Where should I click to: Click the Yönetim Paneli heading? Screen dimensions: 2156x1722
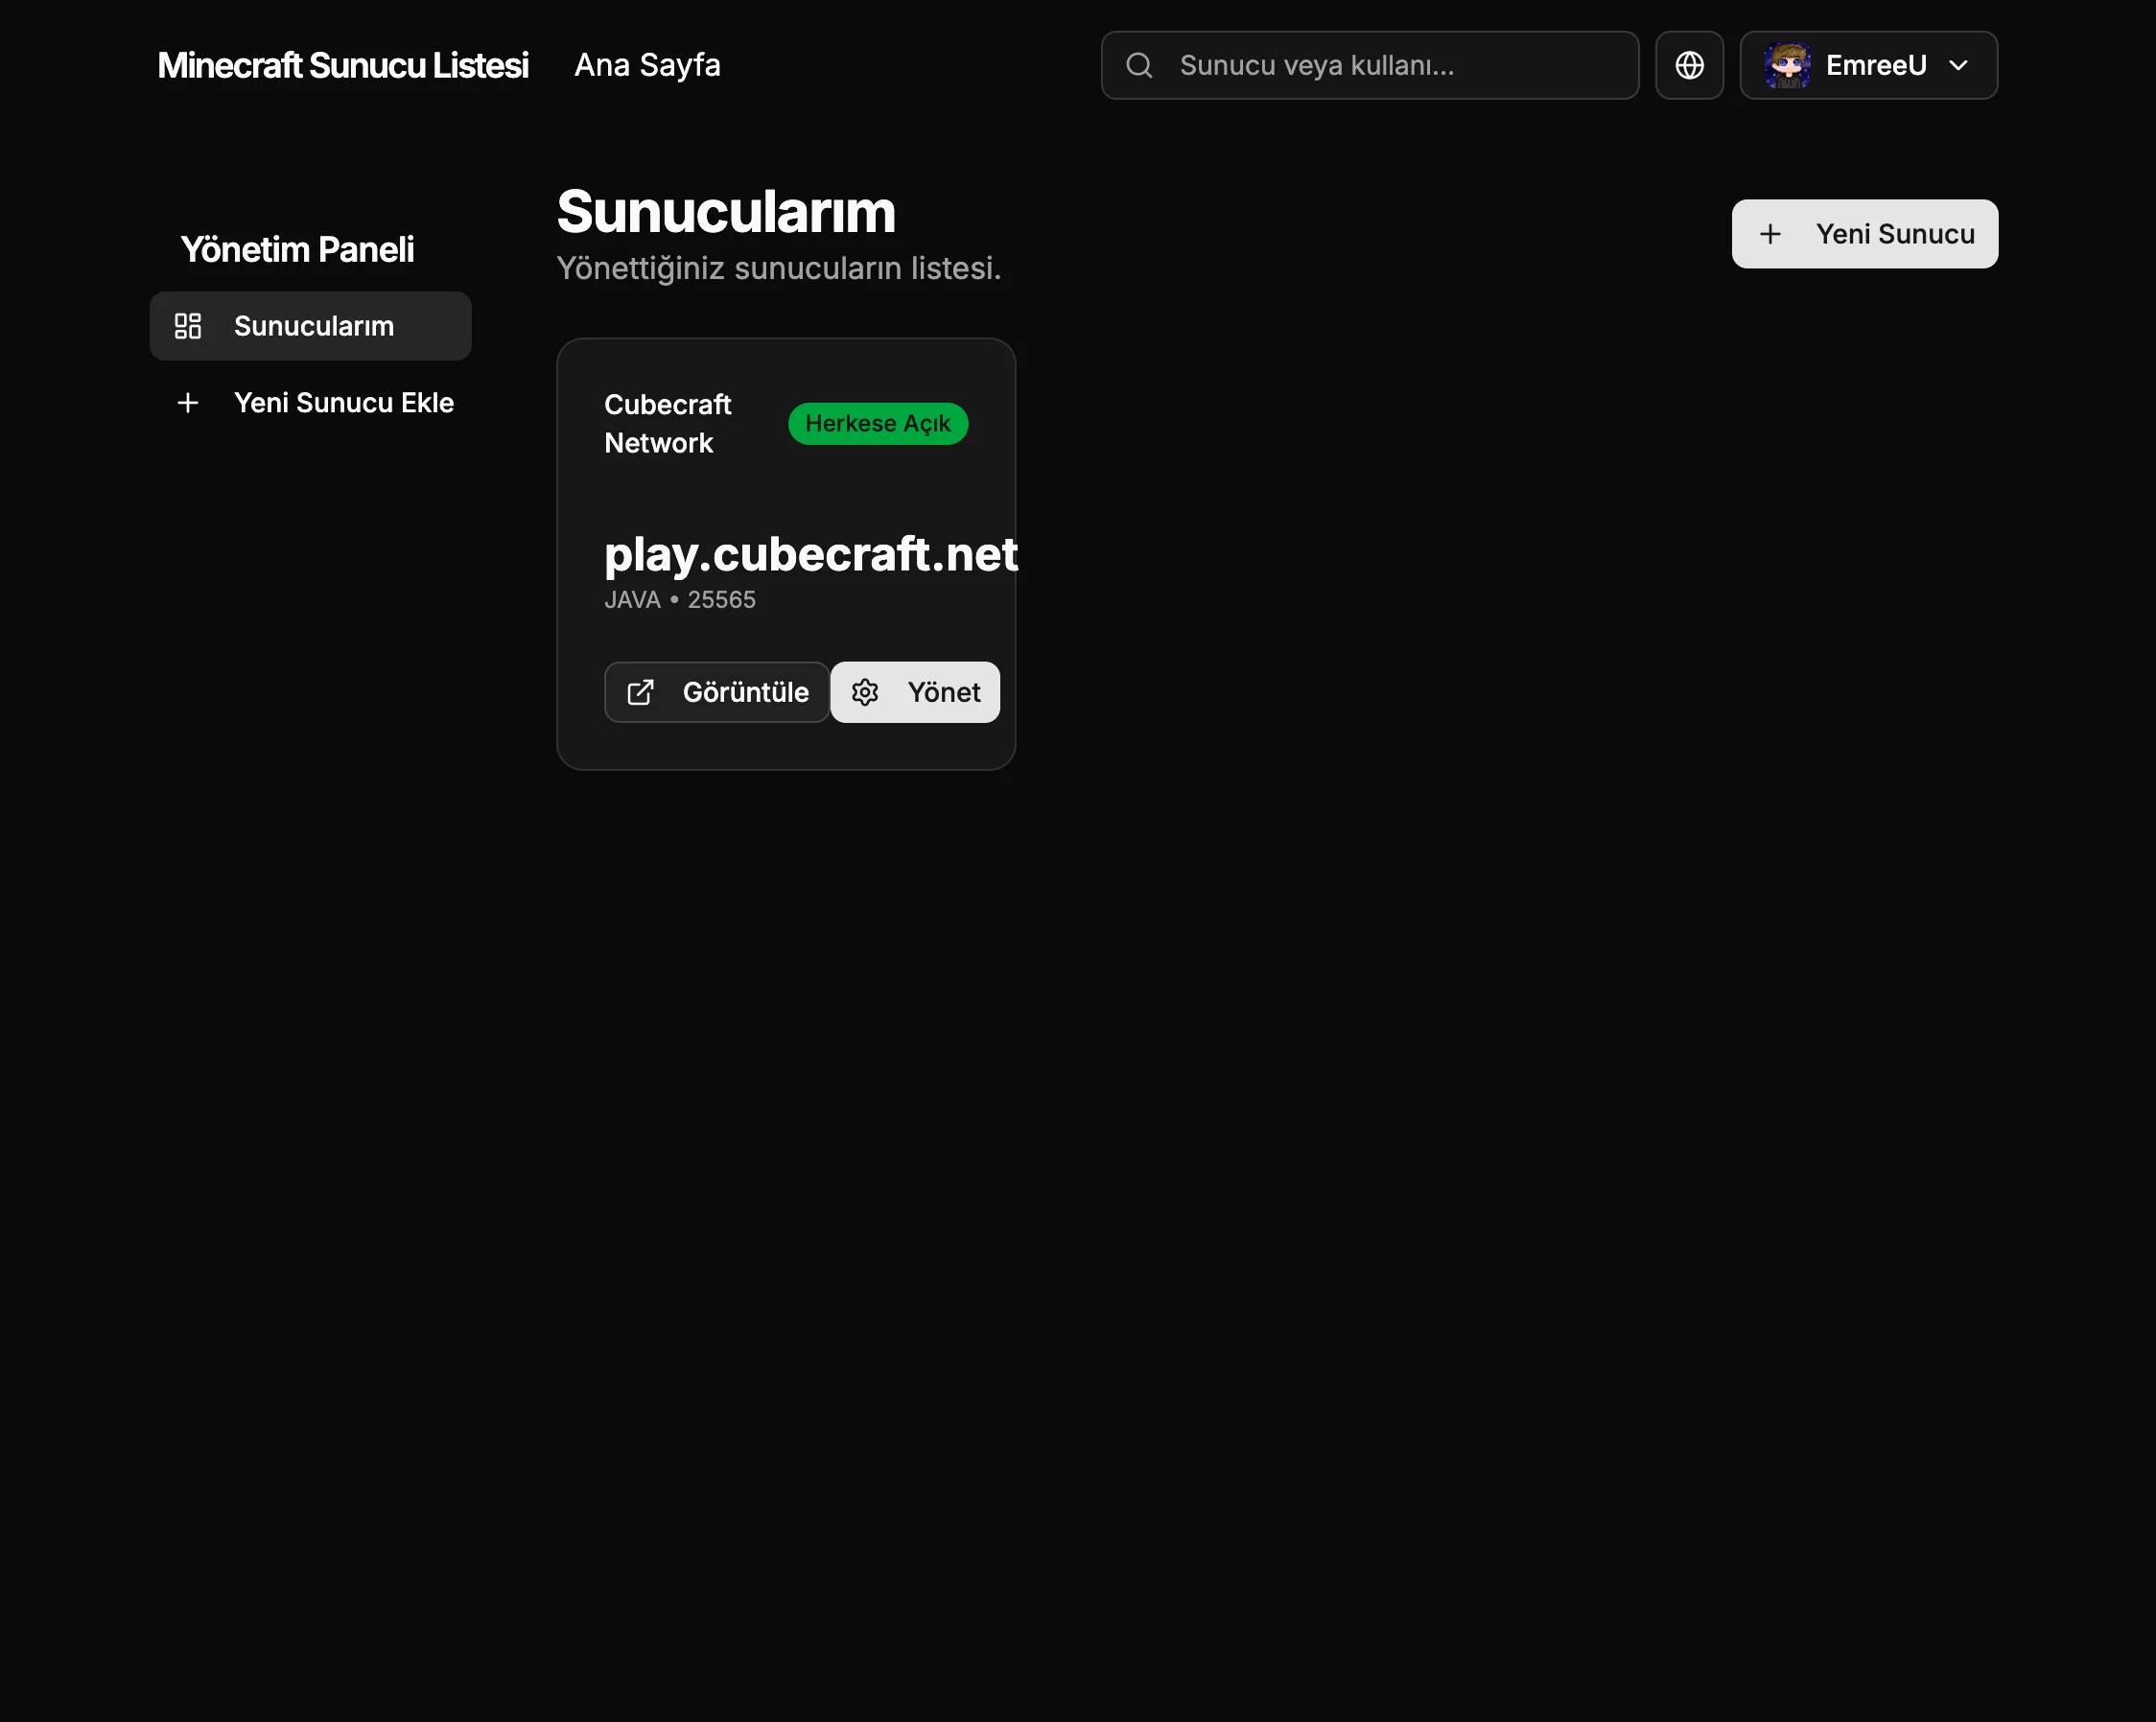point(297,250)
